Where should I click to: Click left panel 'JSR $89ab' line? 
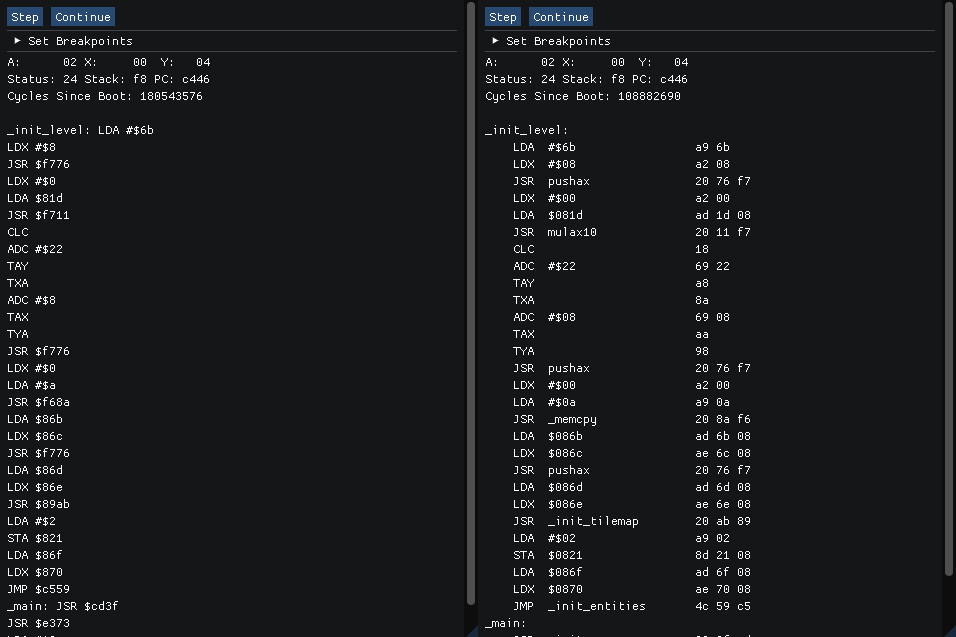click(x=38, y=504)
